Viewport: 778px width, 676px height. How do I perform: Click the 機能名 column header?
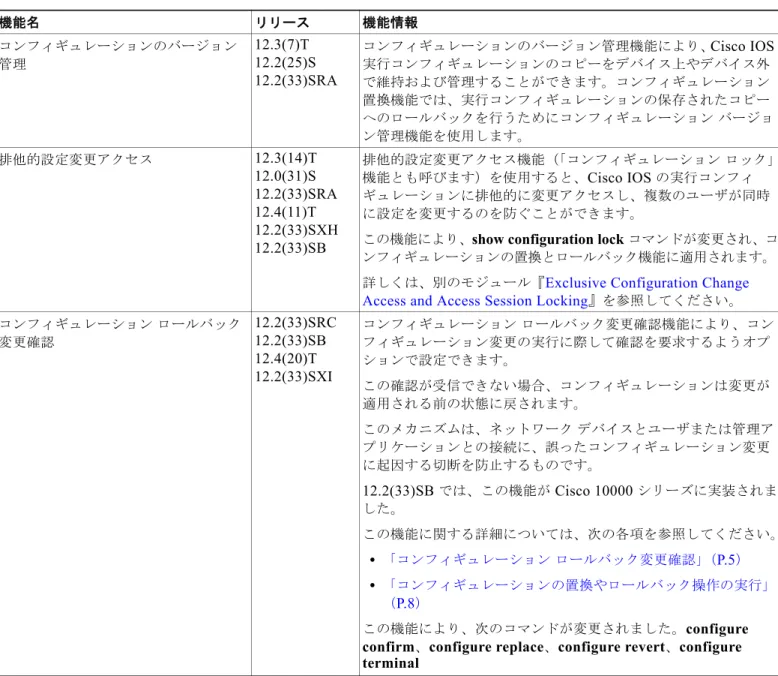(19, 22)
